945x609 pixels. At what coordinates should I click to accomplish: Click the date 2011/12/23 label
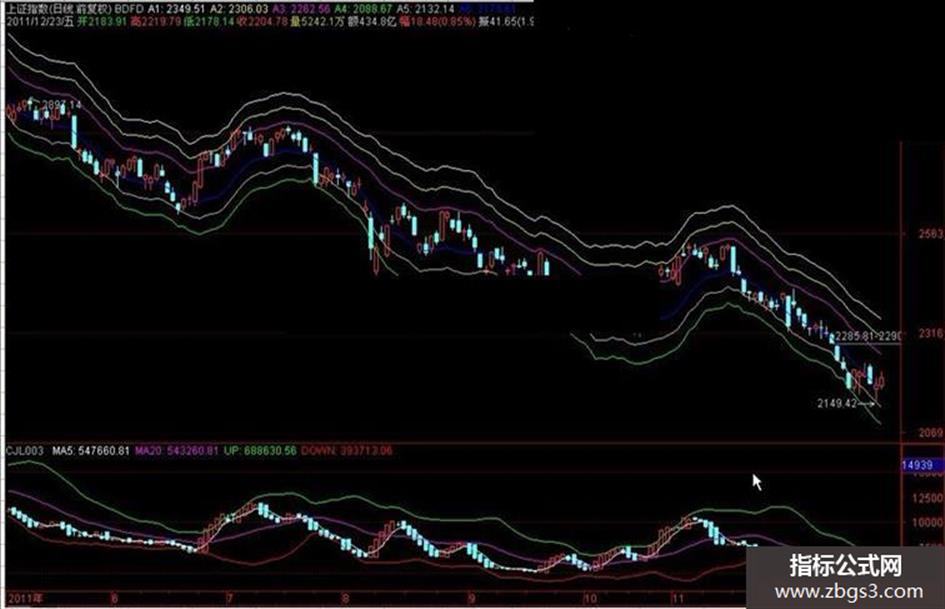[x=34, y=22]
